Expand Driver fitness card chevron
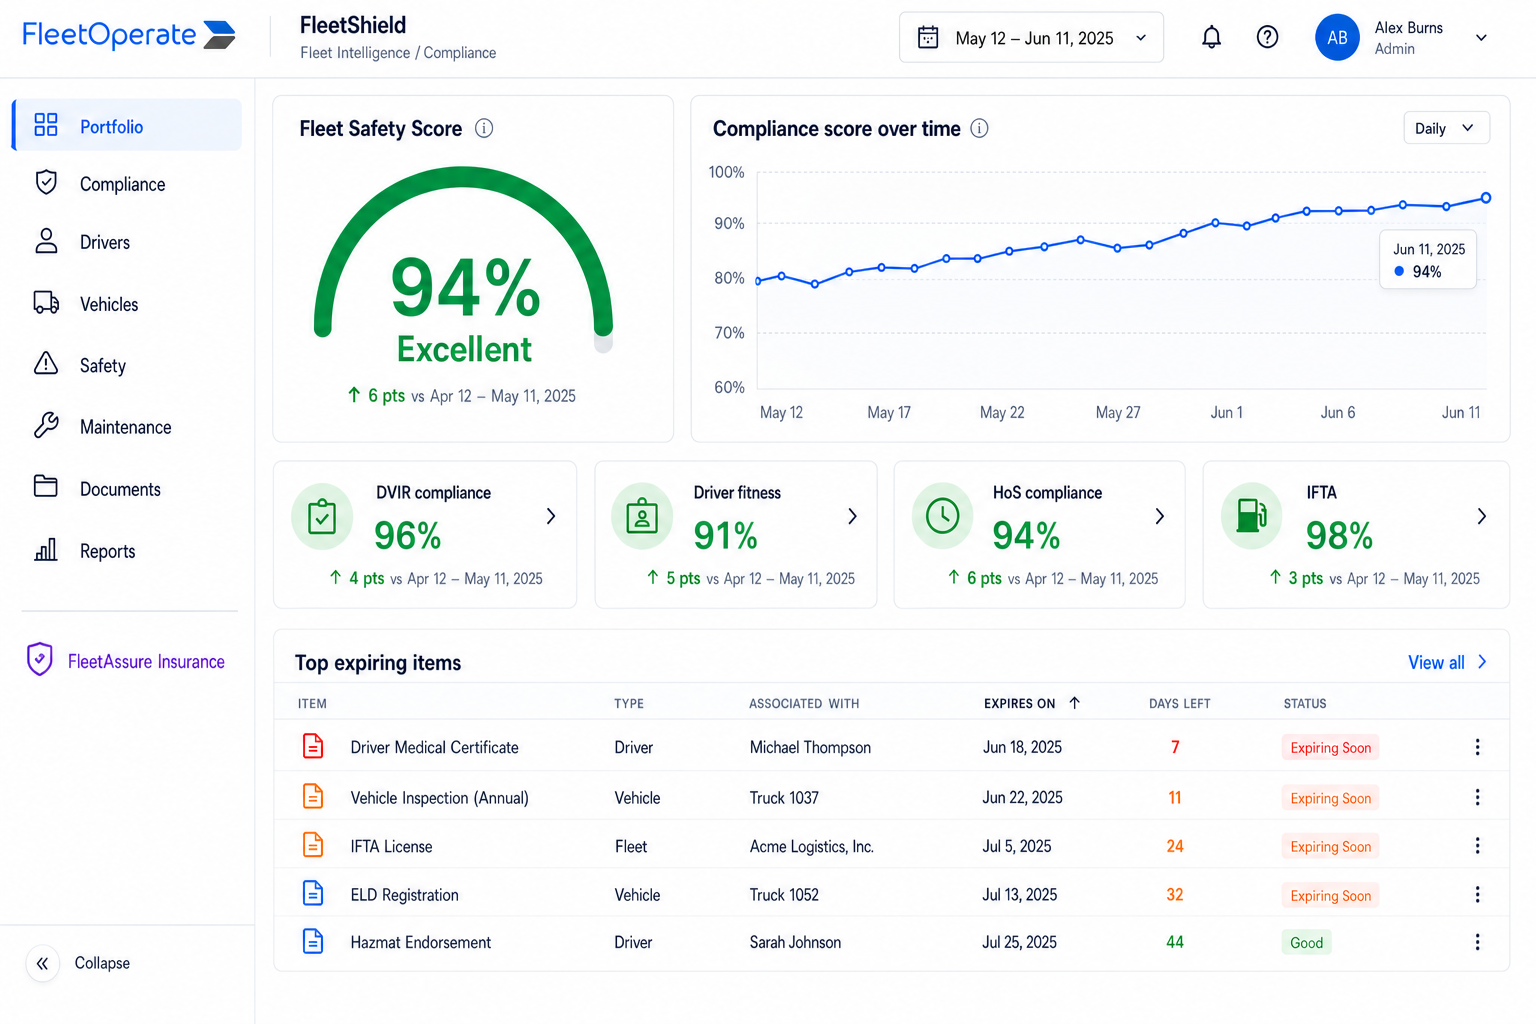Image resolution: width=1536 pixels, height=1024 pixels. (x=852, y=516)
